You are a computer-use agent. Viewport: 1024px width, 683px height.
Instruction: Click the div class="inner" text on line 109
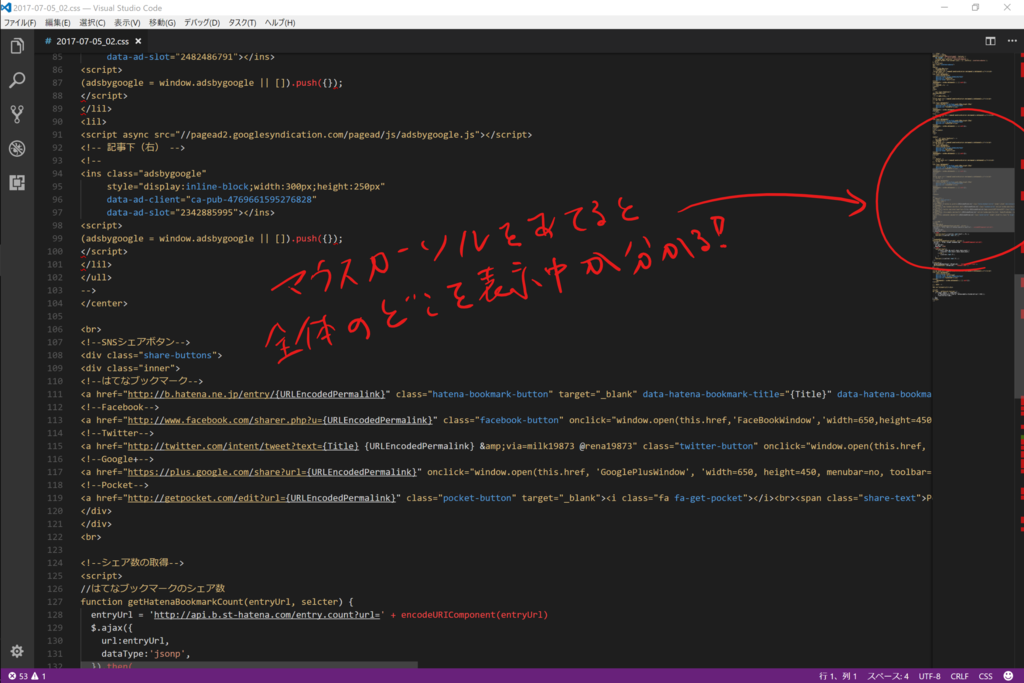click(130, 368)
